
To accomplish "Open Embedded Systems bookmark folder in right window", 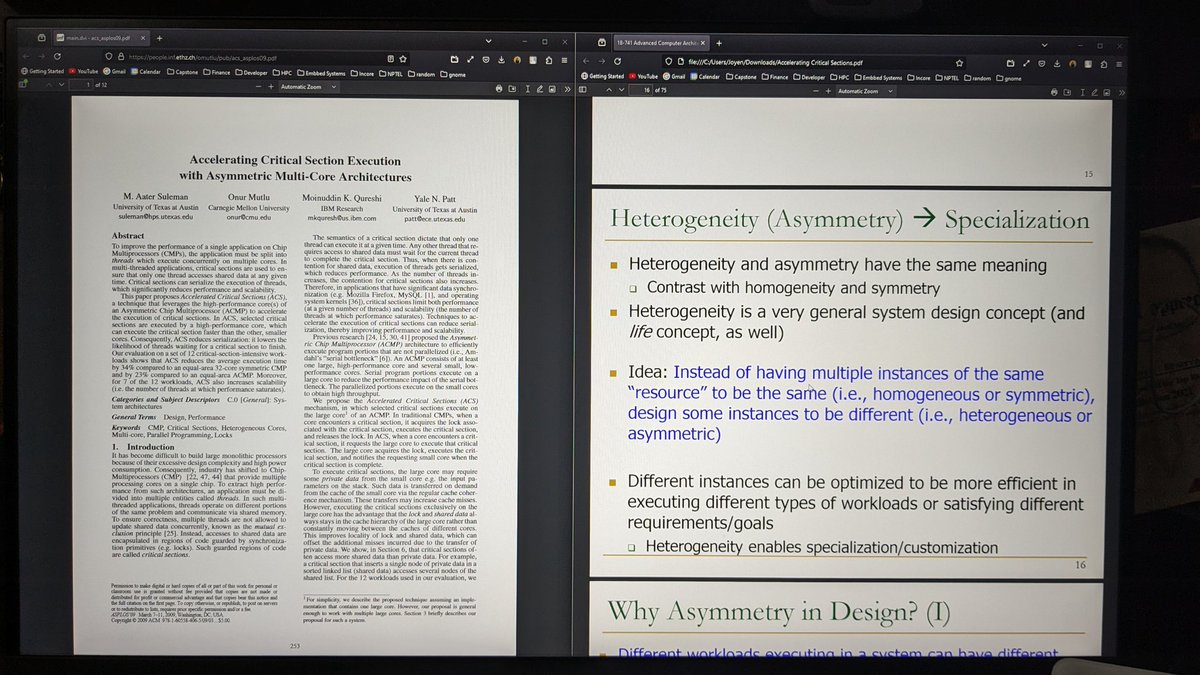I will click(x=878, y=77).
